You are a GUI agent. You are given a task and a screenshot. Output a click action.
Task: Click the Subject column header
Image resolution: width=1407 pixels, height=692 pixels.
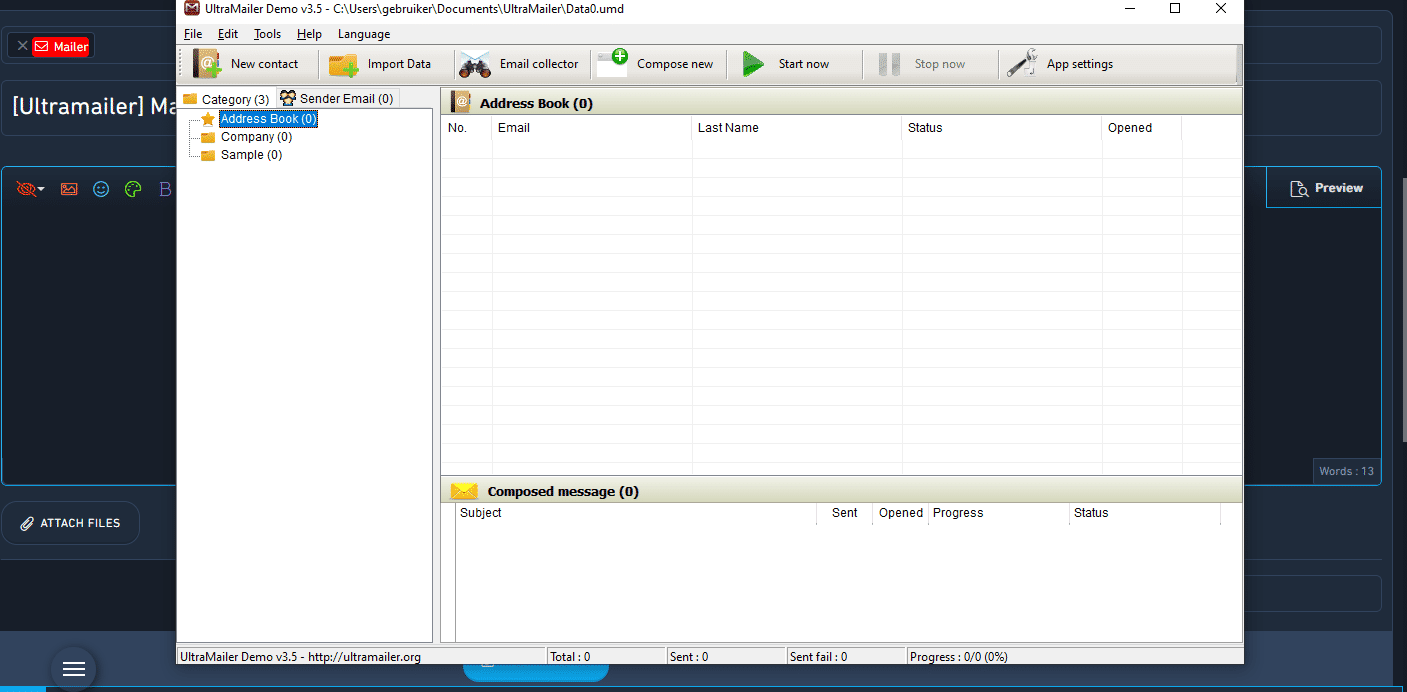(636, 513)
